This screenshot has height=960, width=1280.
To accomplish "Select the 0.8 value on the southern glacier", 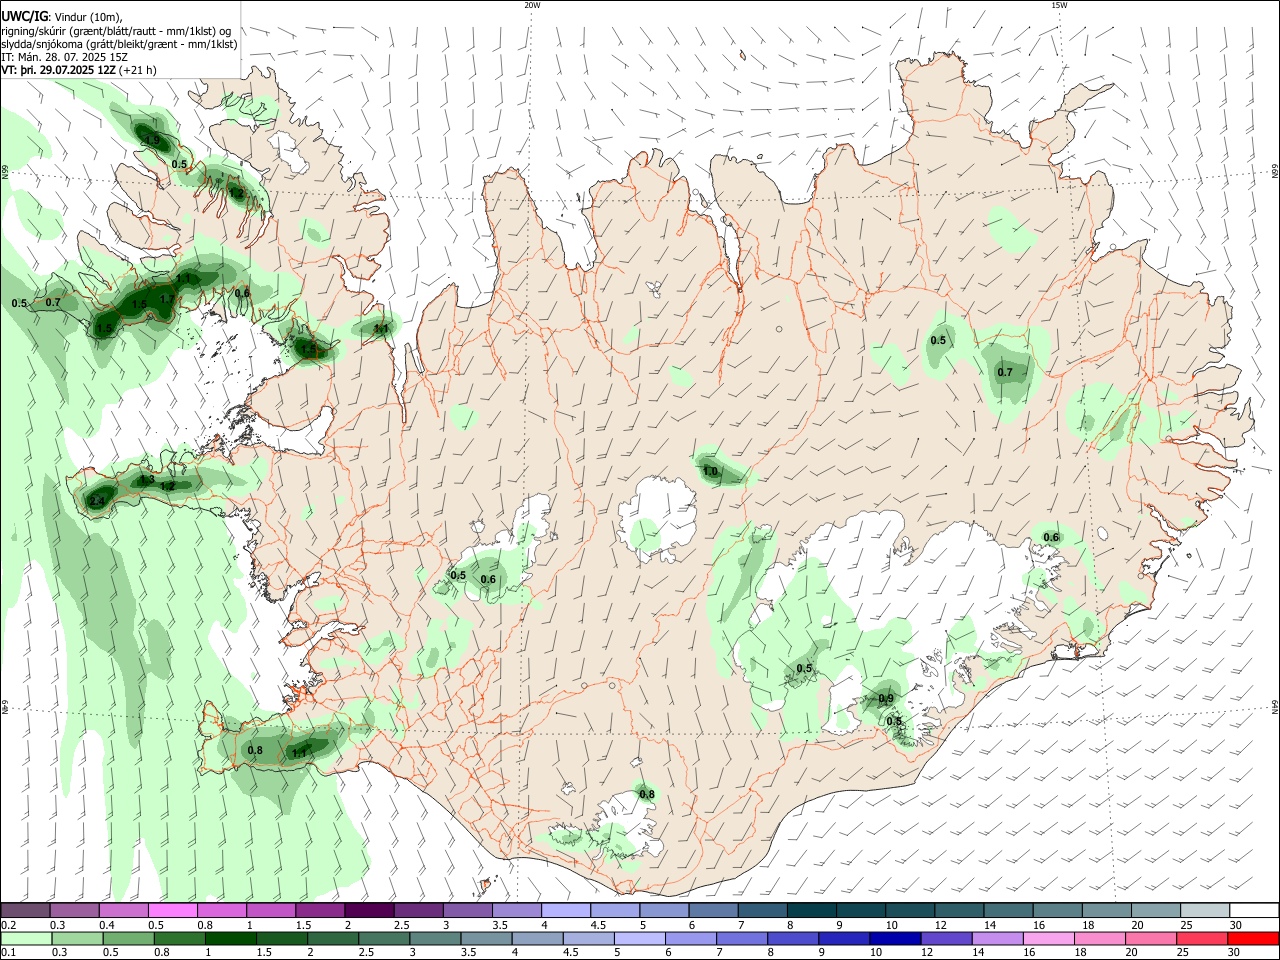I will tap(647, 795).
